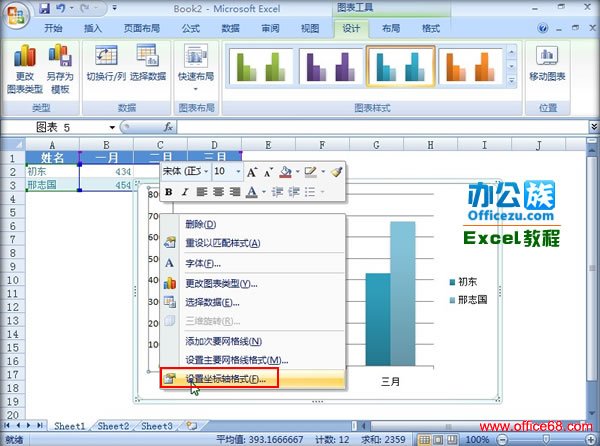
Task: Open the font name dropdown in mini toolbar
Action: click(206, 171)
